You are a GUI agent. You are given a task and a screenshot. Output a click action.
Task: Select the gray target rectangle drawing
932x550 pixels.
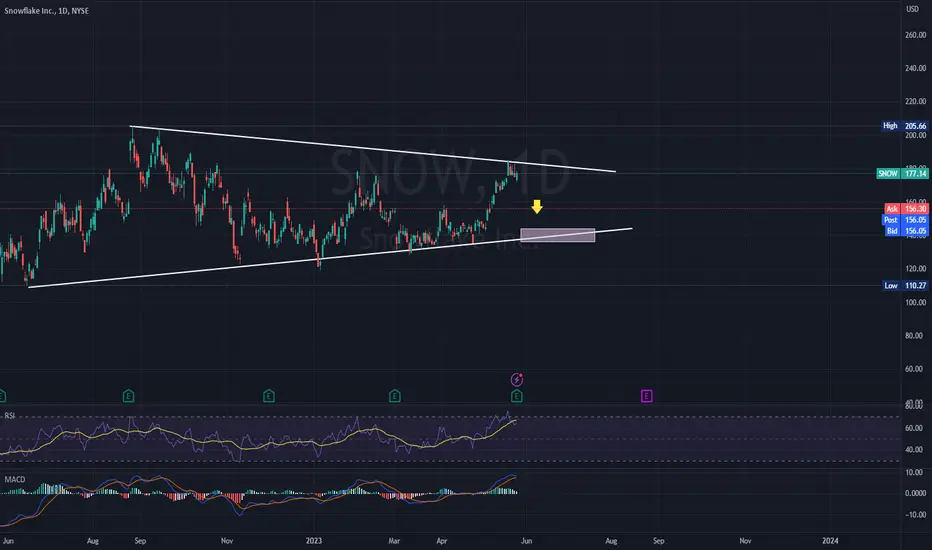pos(558,235)
